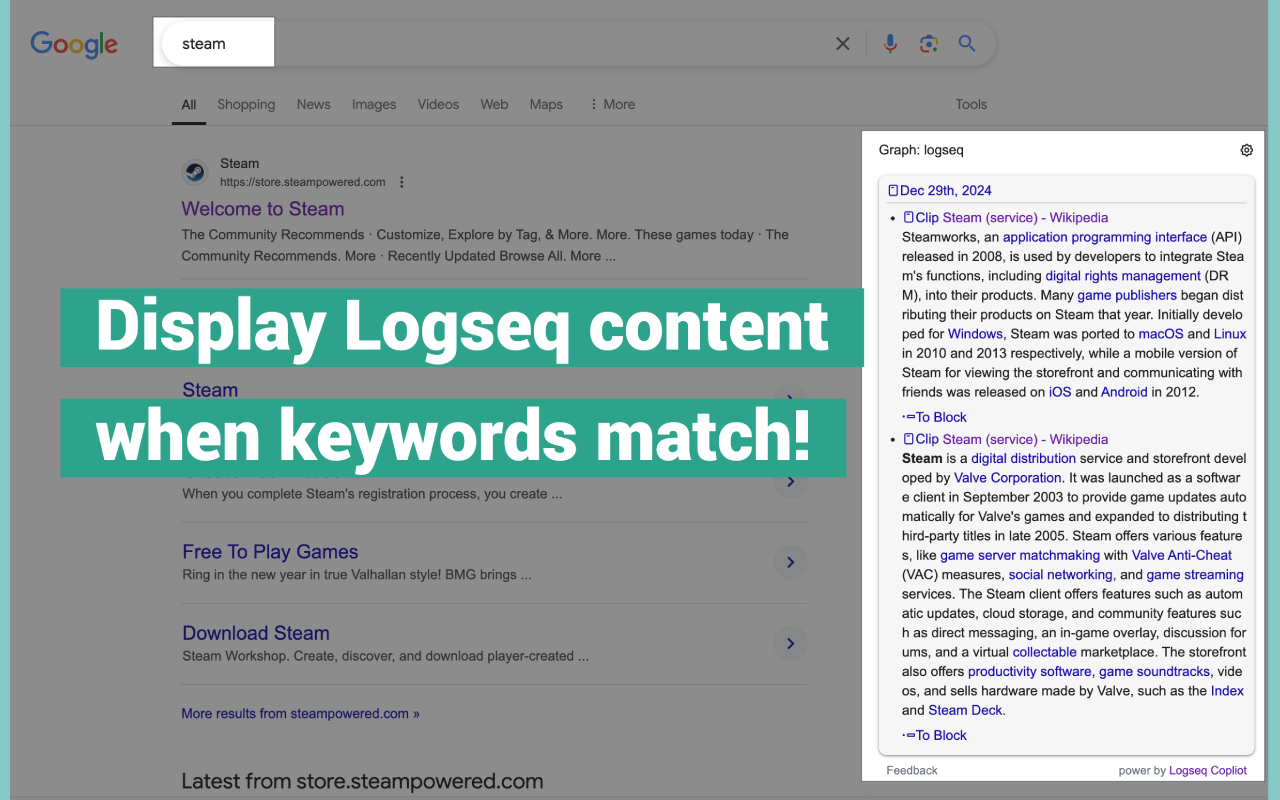Clear the search box with the X icon
Image resolution: width=1280 pixels, height=800 pixels.
[842, 43]
